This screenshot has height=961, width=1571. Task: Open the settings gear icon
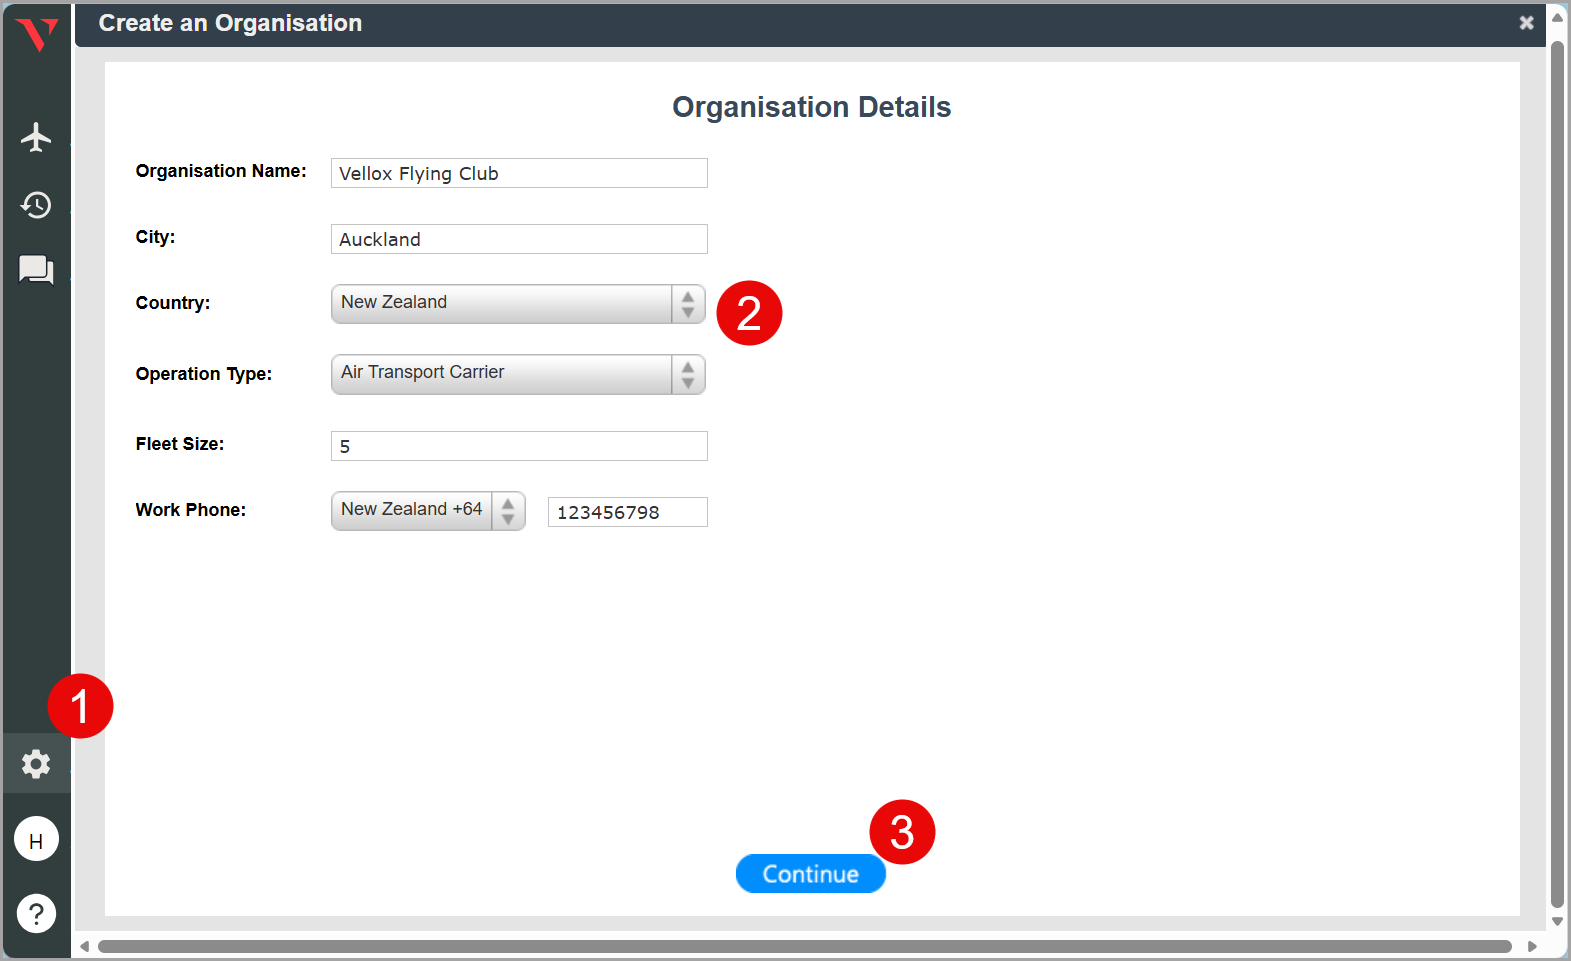tap(36, 764)
